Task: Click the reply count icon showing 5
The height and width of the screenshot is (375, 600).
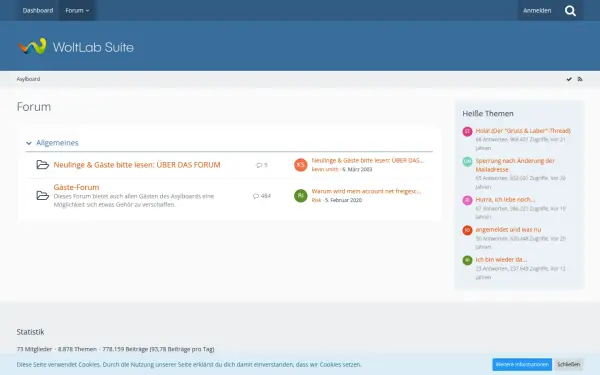Action: [259, 165]
